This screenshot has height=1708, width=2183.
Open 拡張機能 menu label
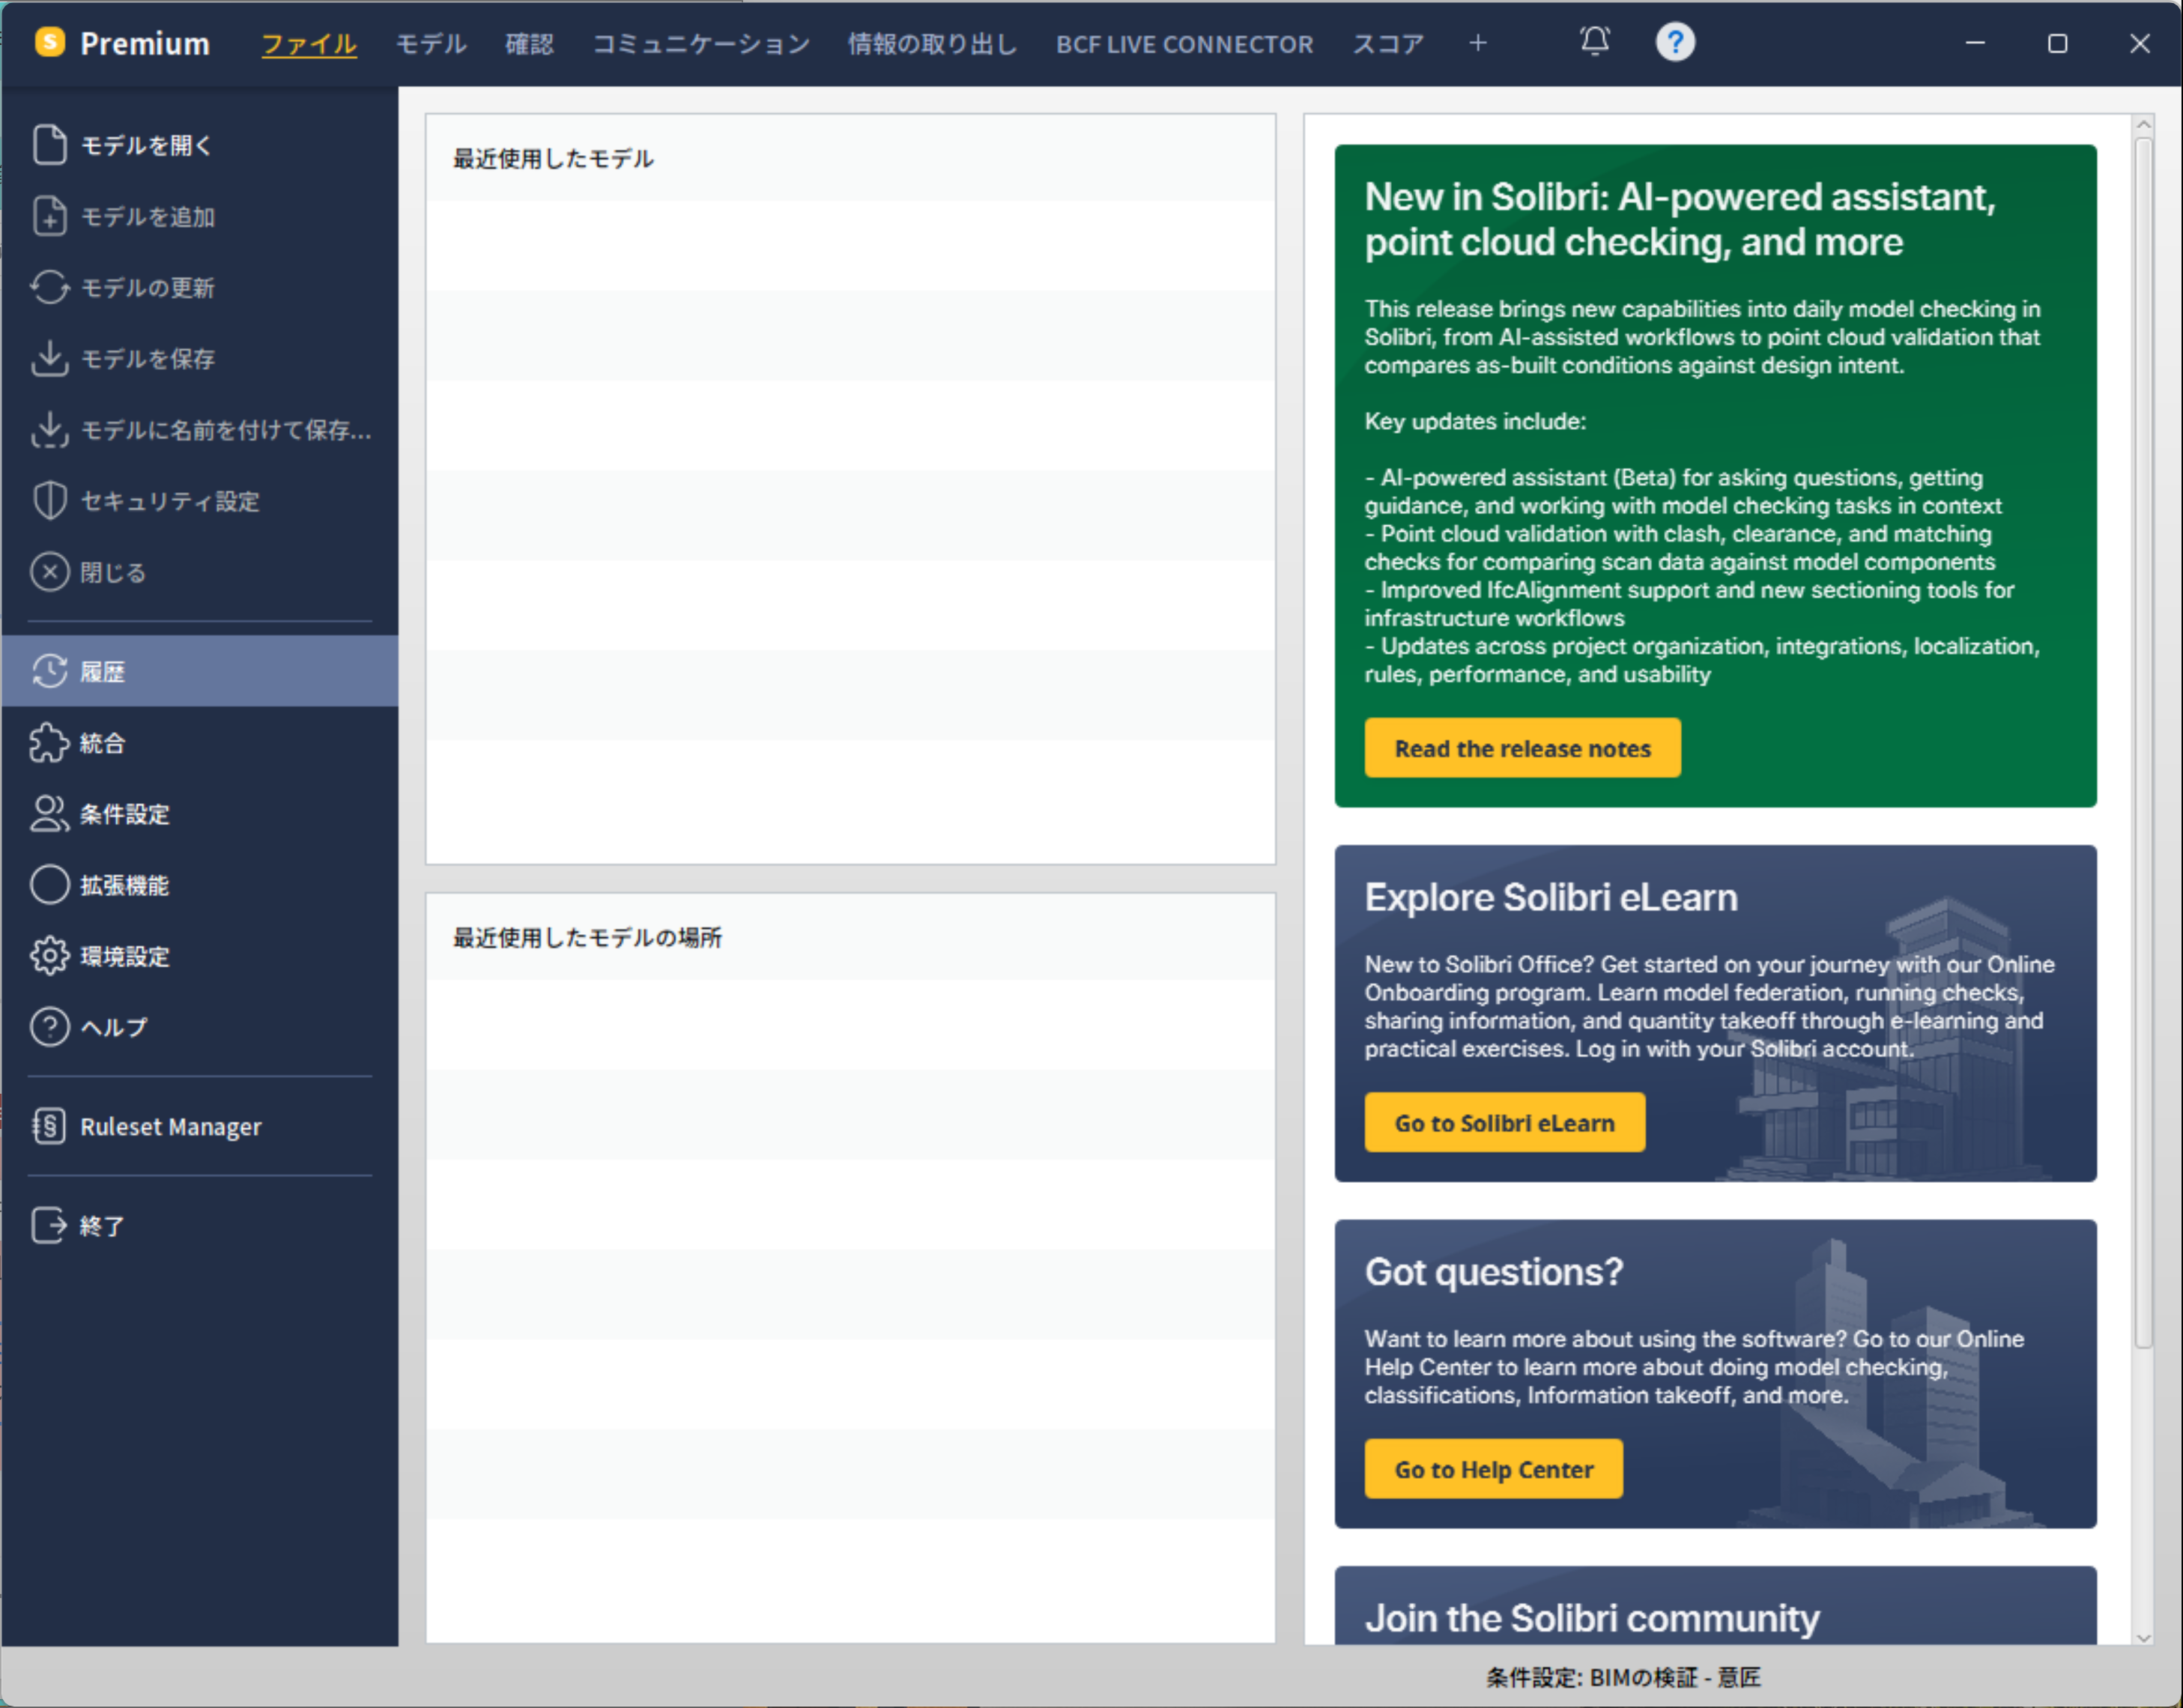[125, 884]
